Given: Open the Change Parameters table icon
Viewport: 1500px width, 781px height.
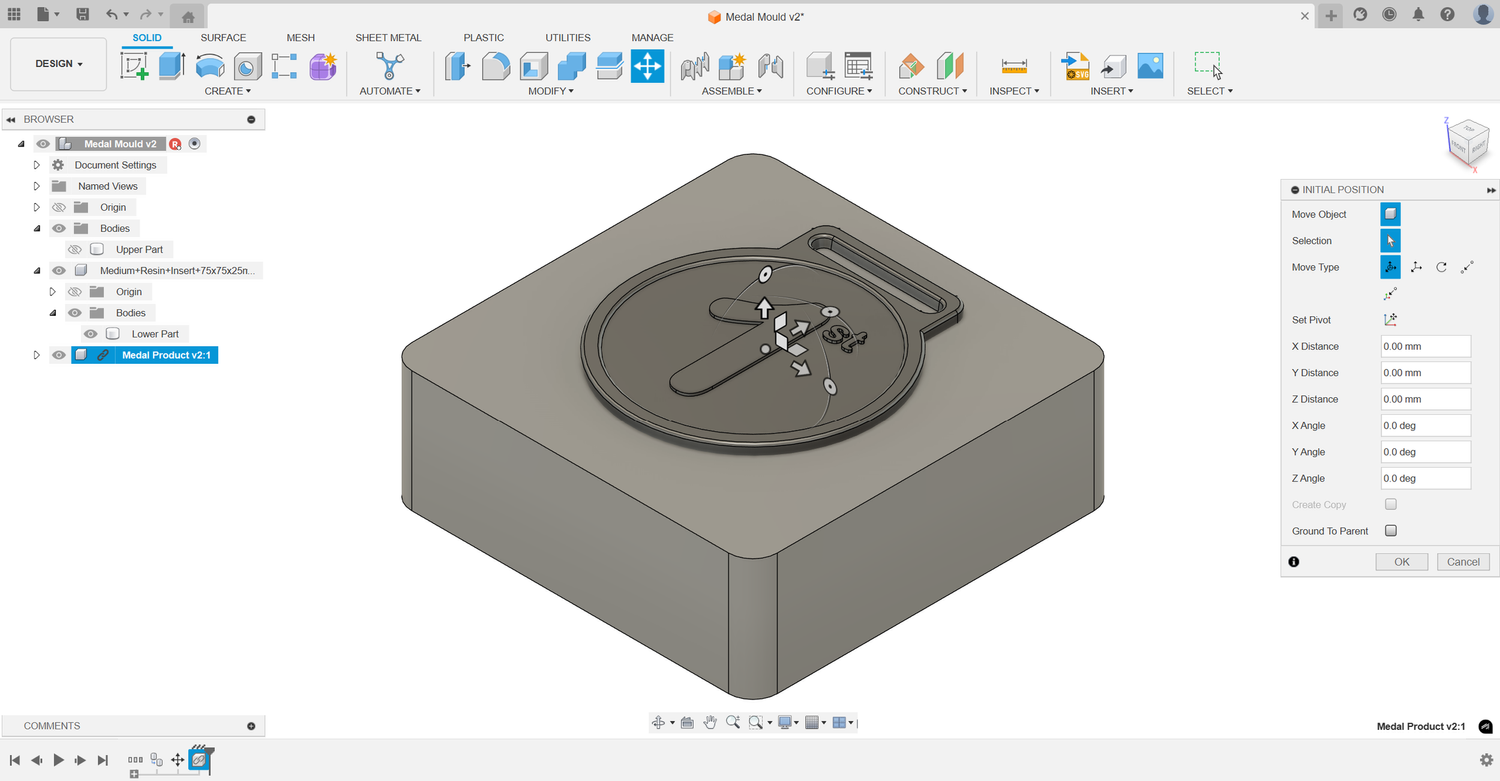Looking at the screenshot, I should click(x=858, y=66).
